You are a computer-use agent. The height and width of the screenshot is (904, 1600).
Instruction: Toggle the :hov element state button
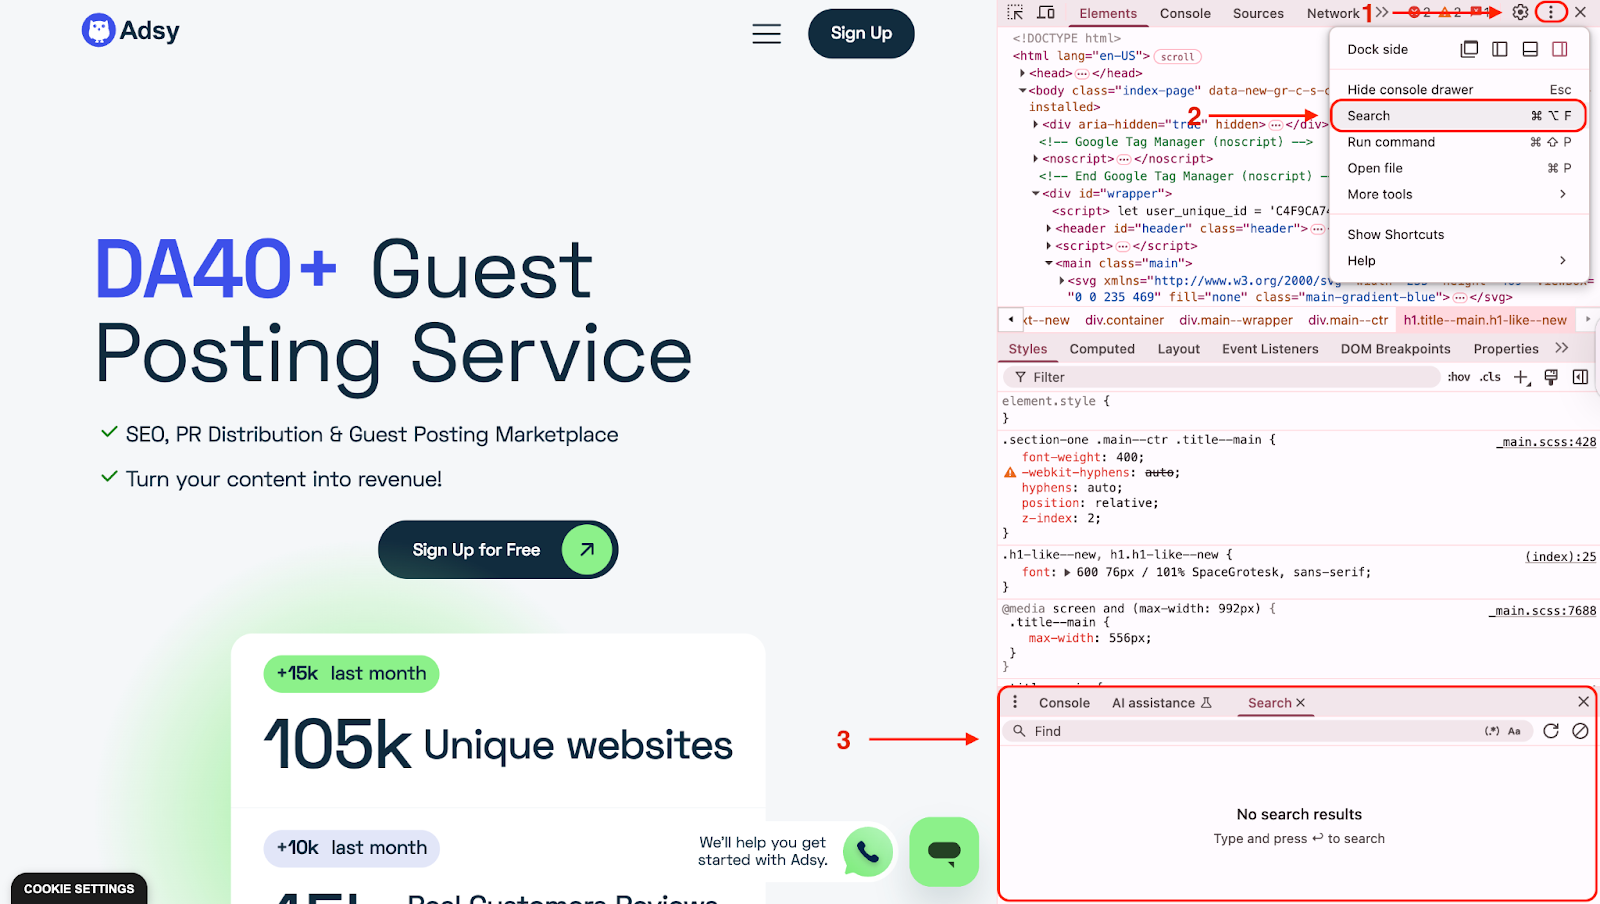pos(1459,377)
